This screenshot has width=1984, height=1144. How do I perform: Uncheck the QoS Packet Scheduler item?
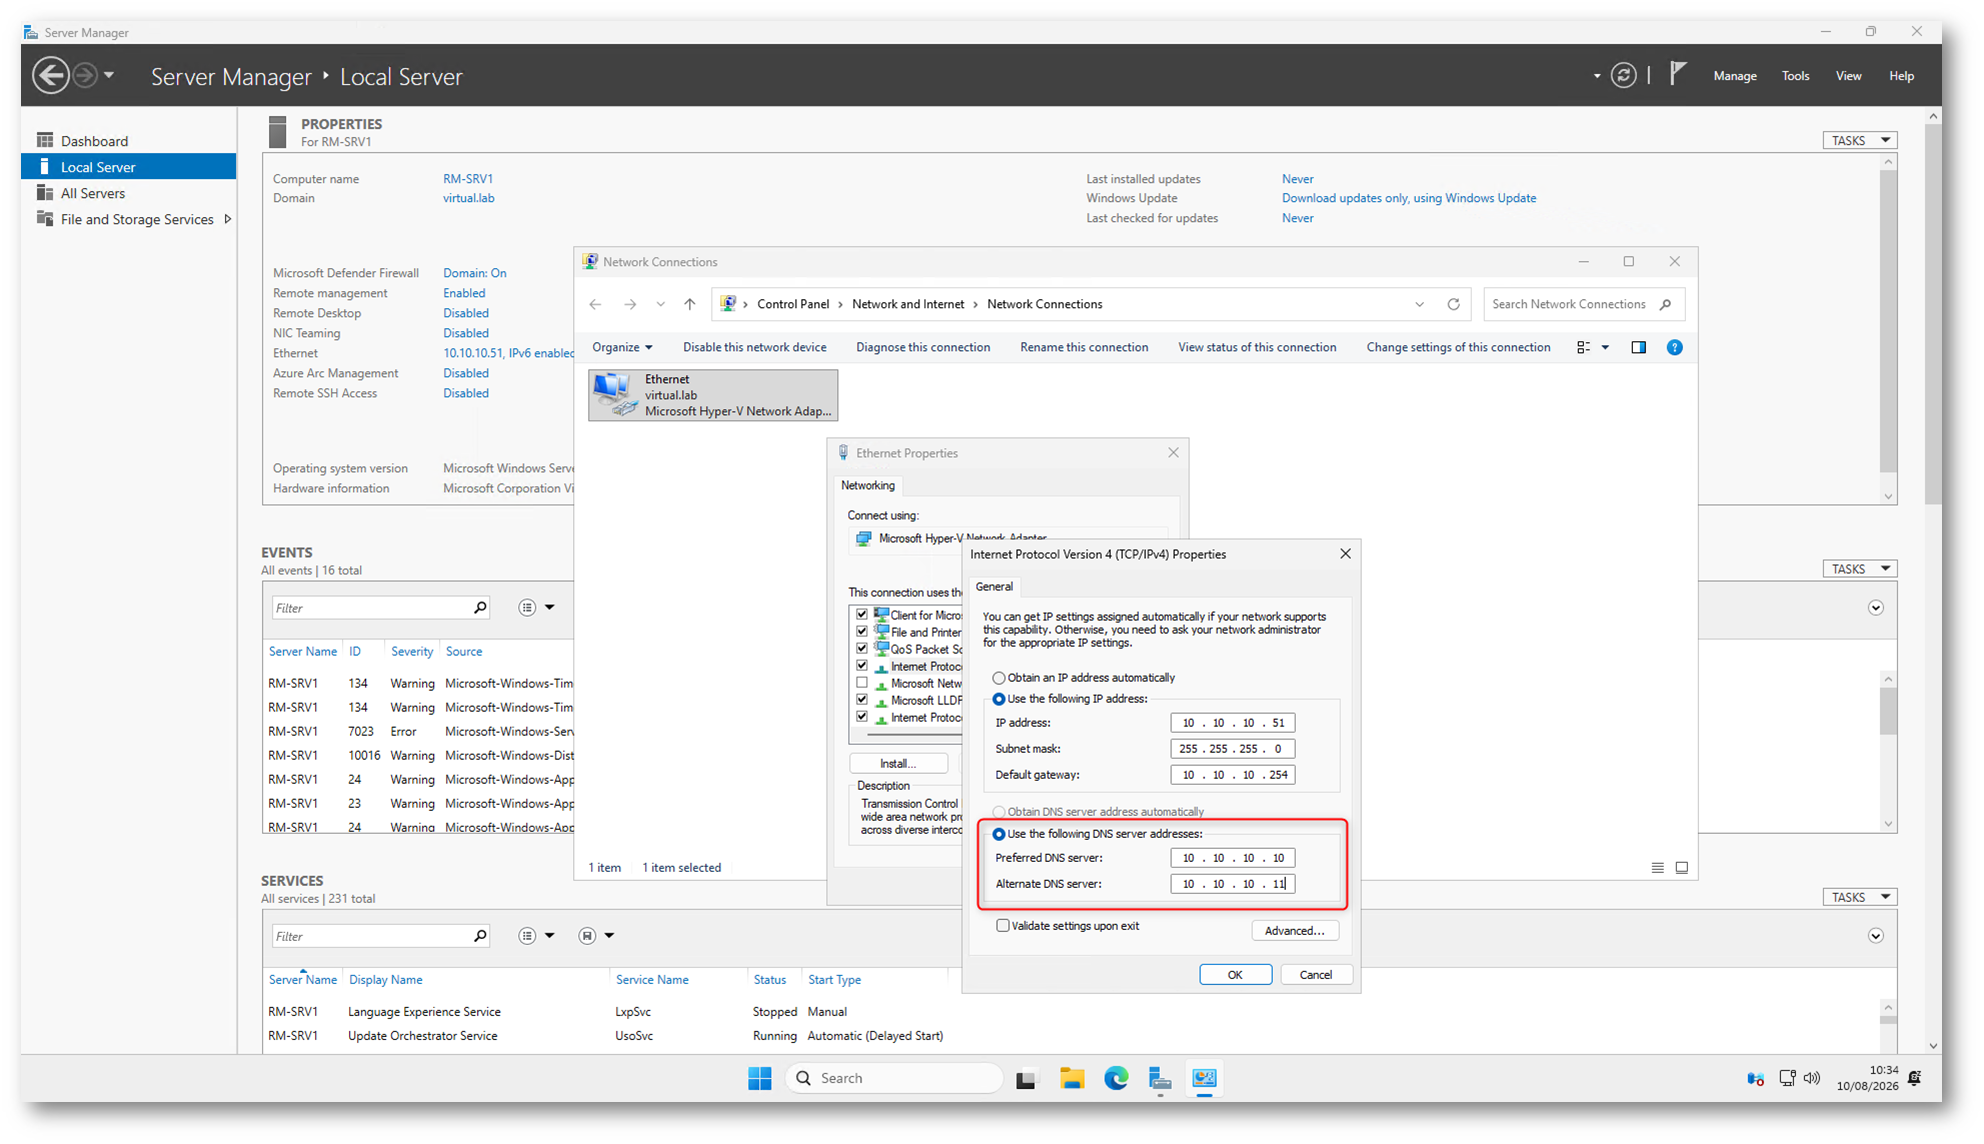(862, 649)
